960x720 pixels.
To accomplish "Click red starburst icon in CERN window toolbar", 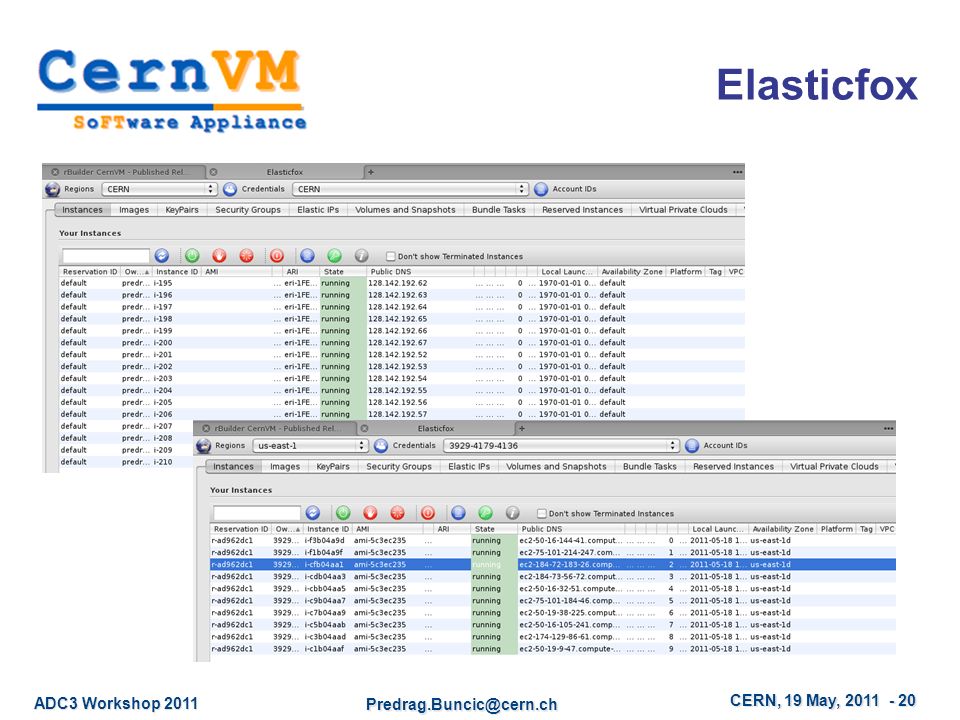I will (x=246, y=256).
